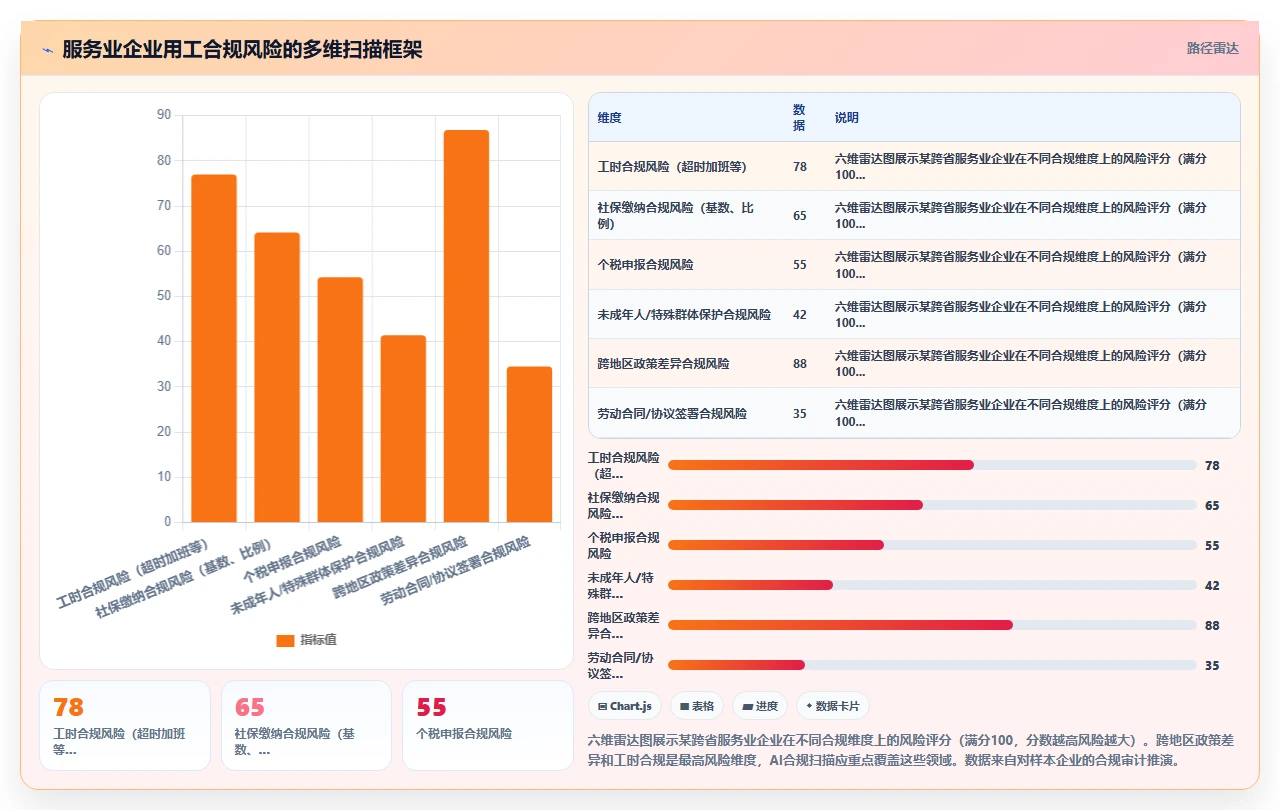The image size is (1280, 810).
Task: Click dashboard title 服务业企业用工合规风险的多维扫描框架
Action: (x=242, y=49)
